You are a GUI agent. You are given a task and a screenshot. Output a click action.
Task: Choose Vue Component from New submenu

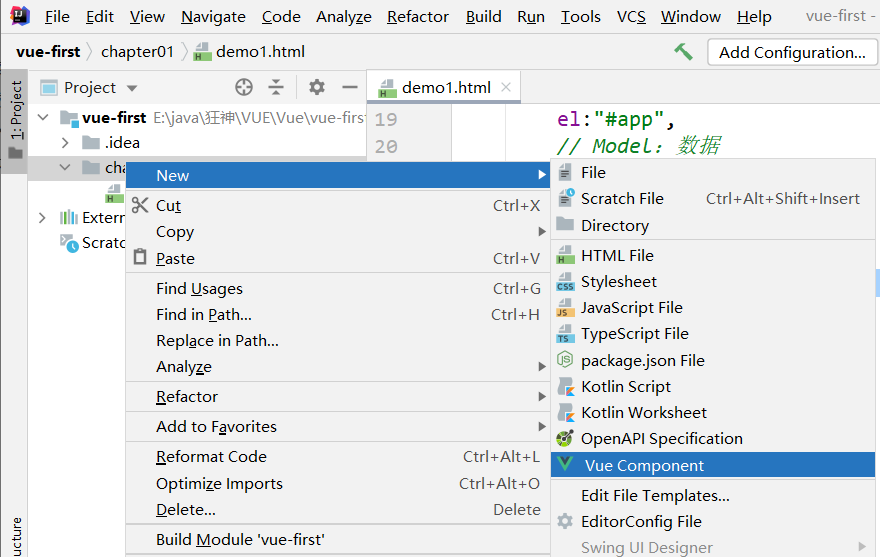(644, 465)
